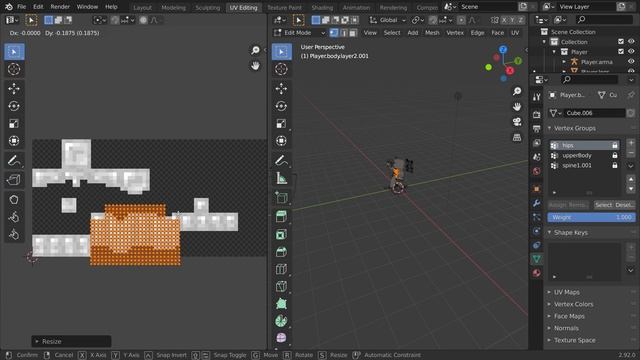The height and width of the screenshot is (360, 640).
Task: Toggle X axis mirror button
Action: [504, 20]
